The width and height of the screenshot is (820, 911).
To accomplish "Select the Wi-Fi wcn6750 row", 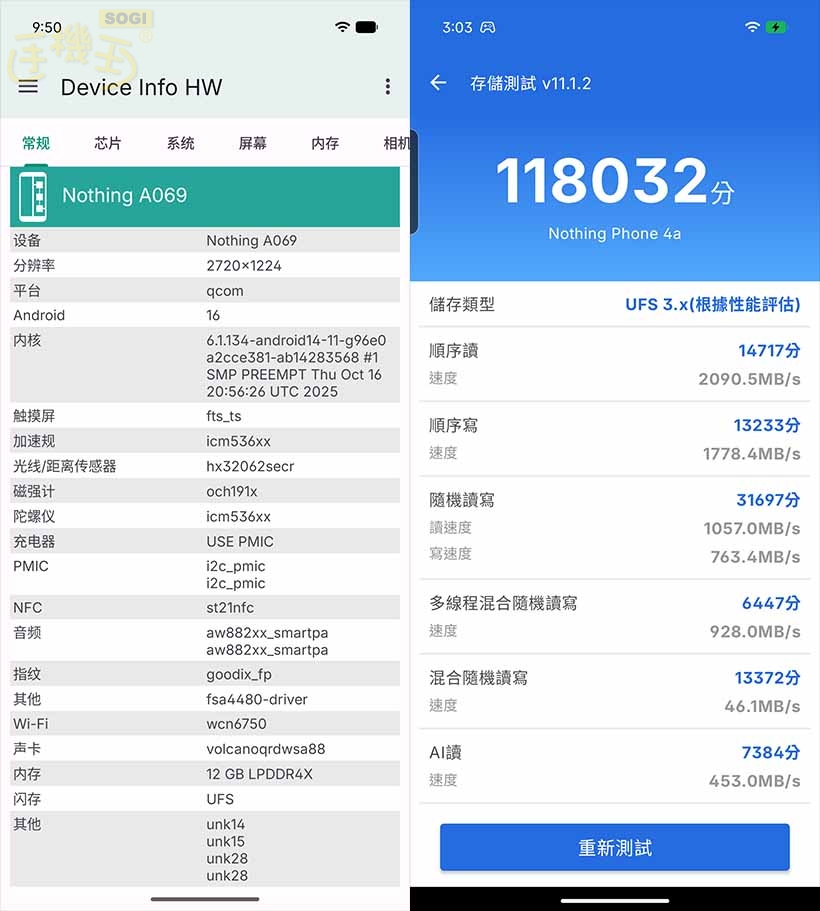I will pos(205,724).
